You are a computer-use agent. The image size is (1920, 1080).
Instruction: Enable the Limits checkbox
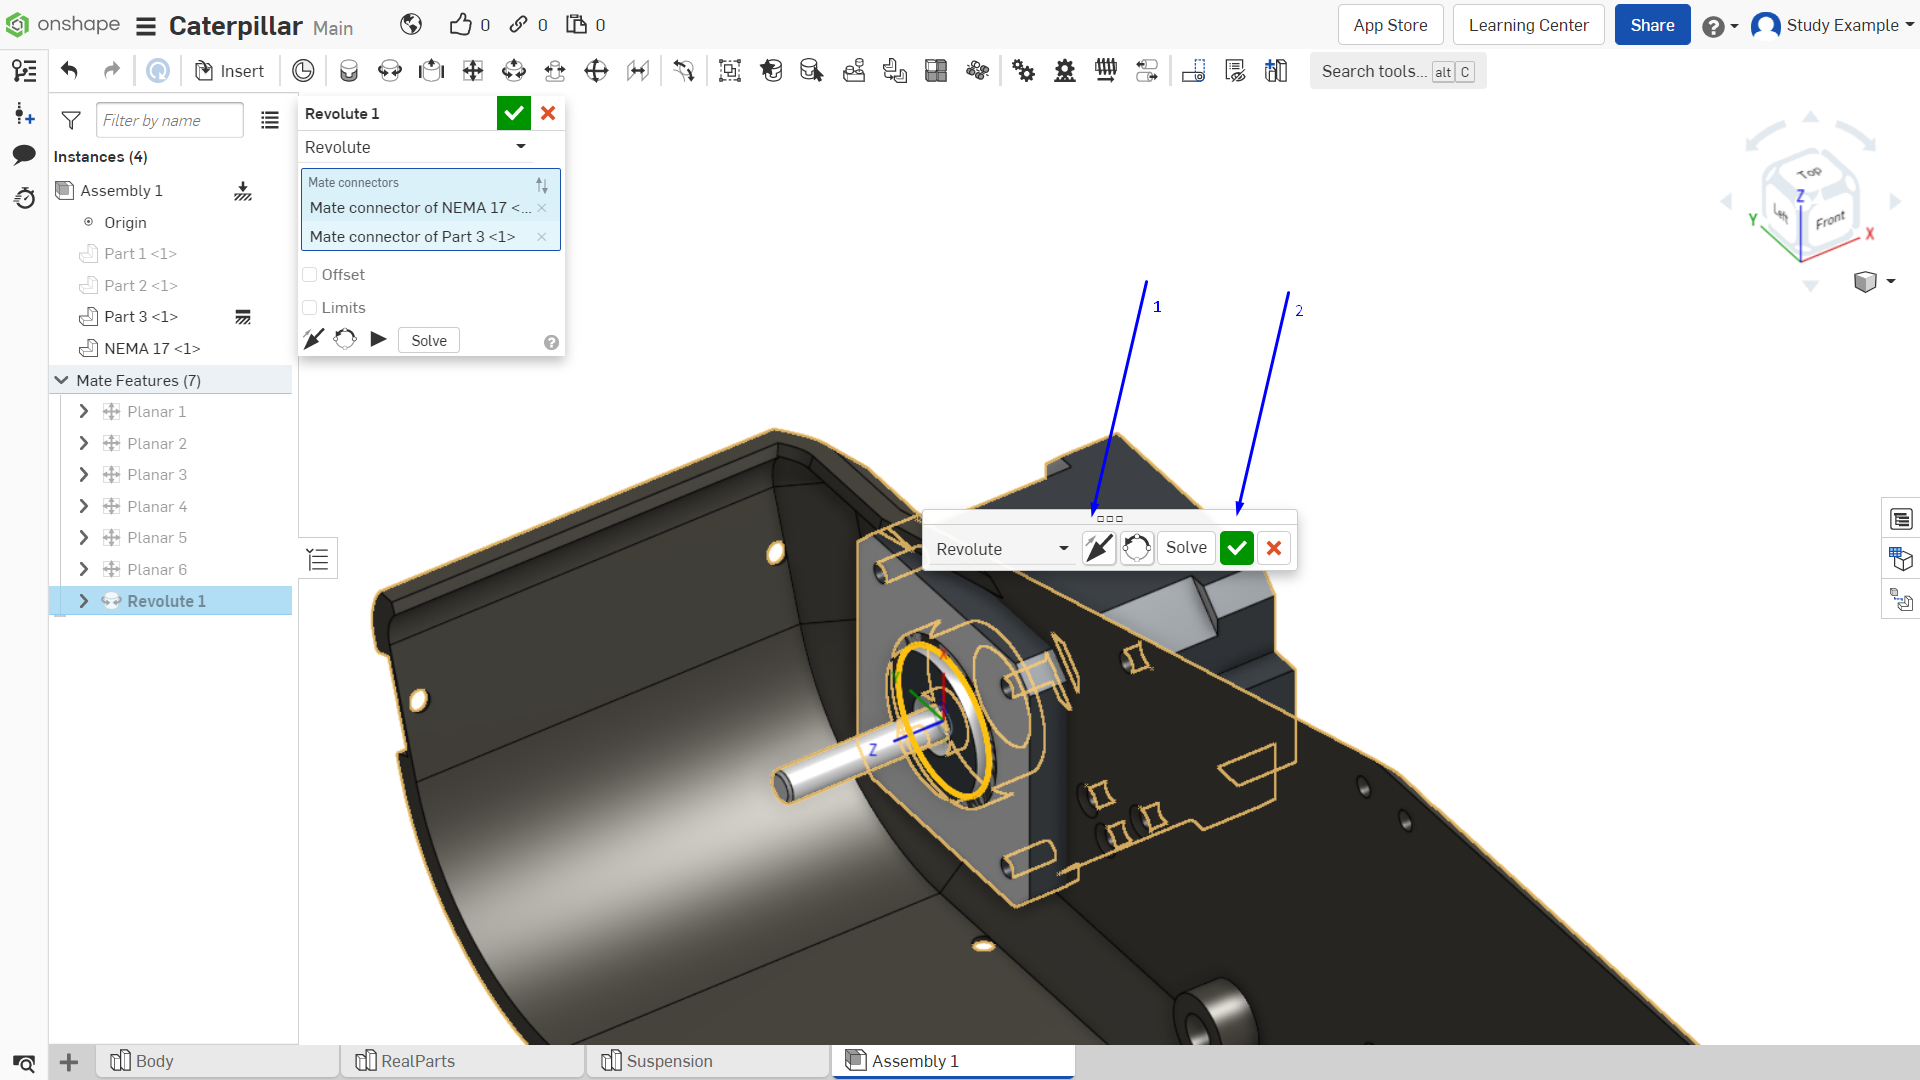310,308
